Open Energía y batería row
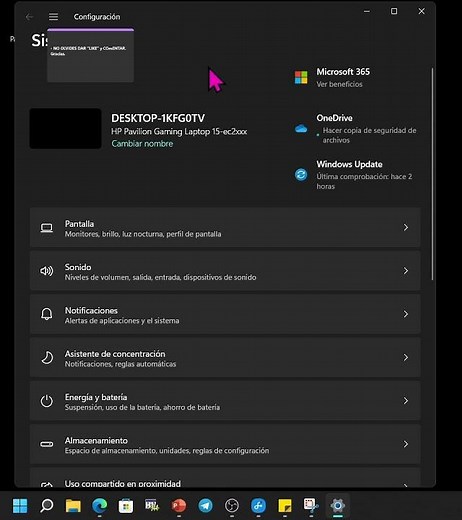 click(225, 401)
